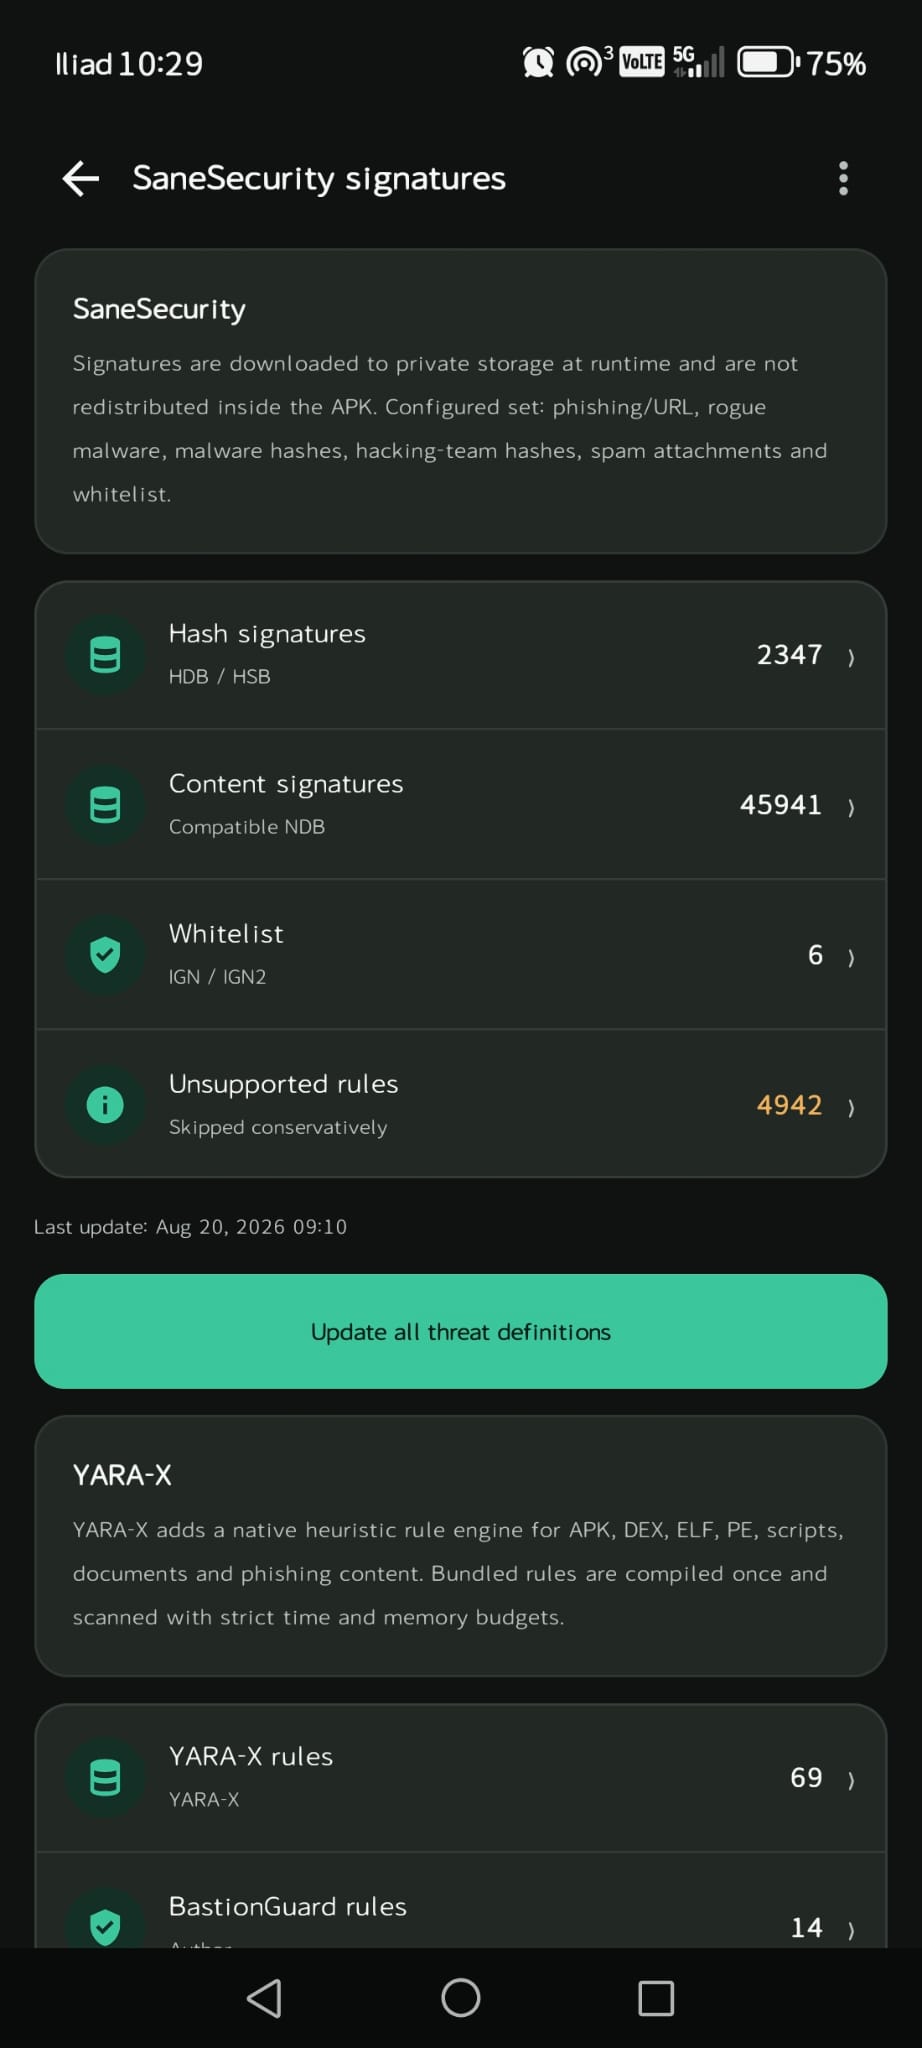Expand Unsupported rules chevron
Image resolution: width=922 pixels, height=2048 pixels.
[851, 1107]
